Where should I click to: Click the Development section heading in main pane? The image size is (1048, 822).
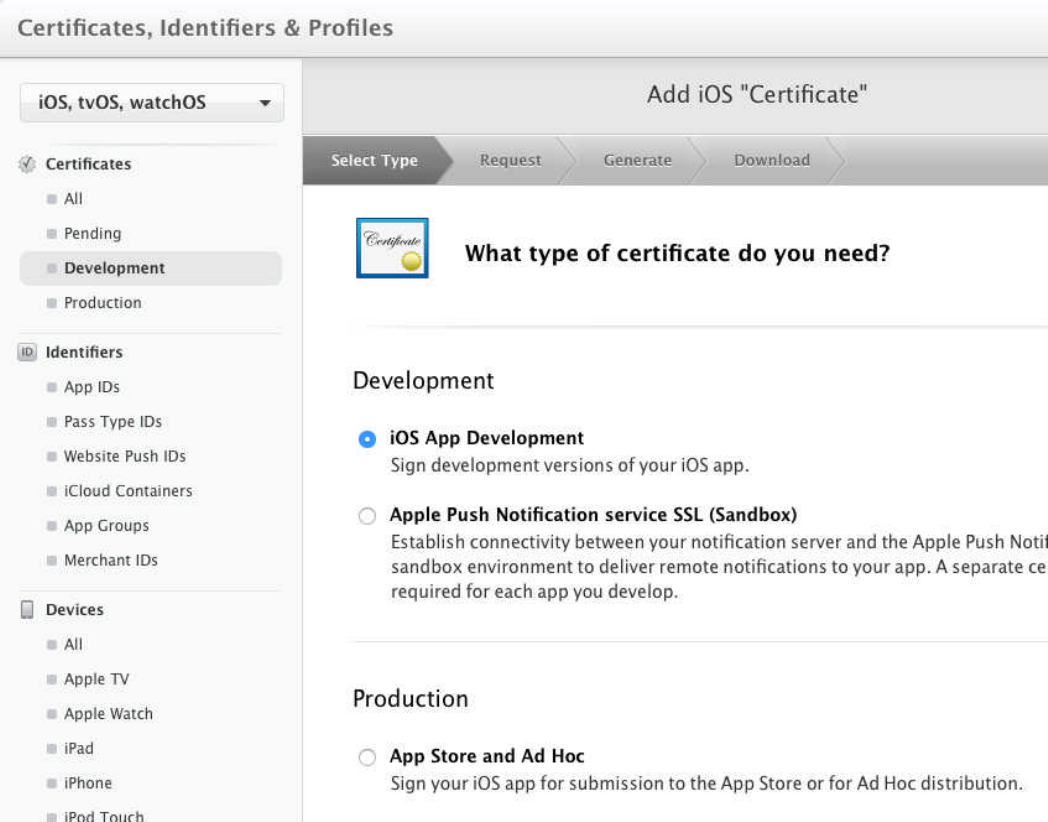point(423,380)
